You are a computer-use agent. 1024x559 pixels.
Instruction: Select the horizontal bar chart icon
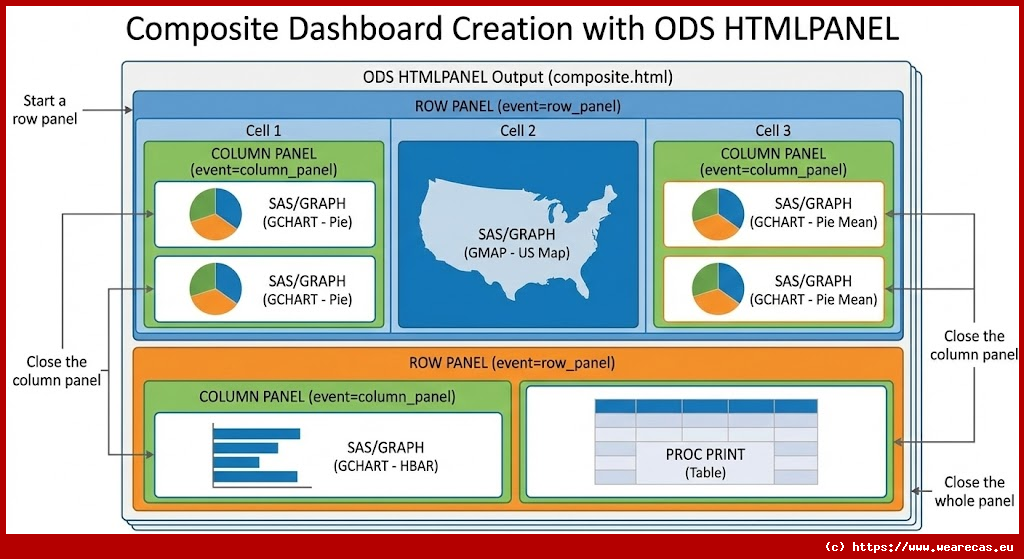[x=258, y=456]
